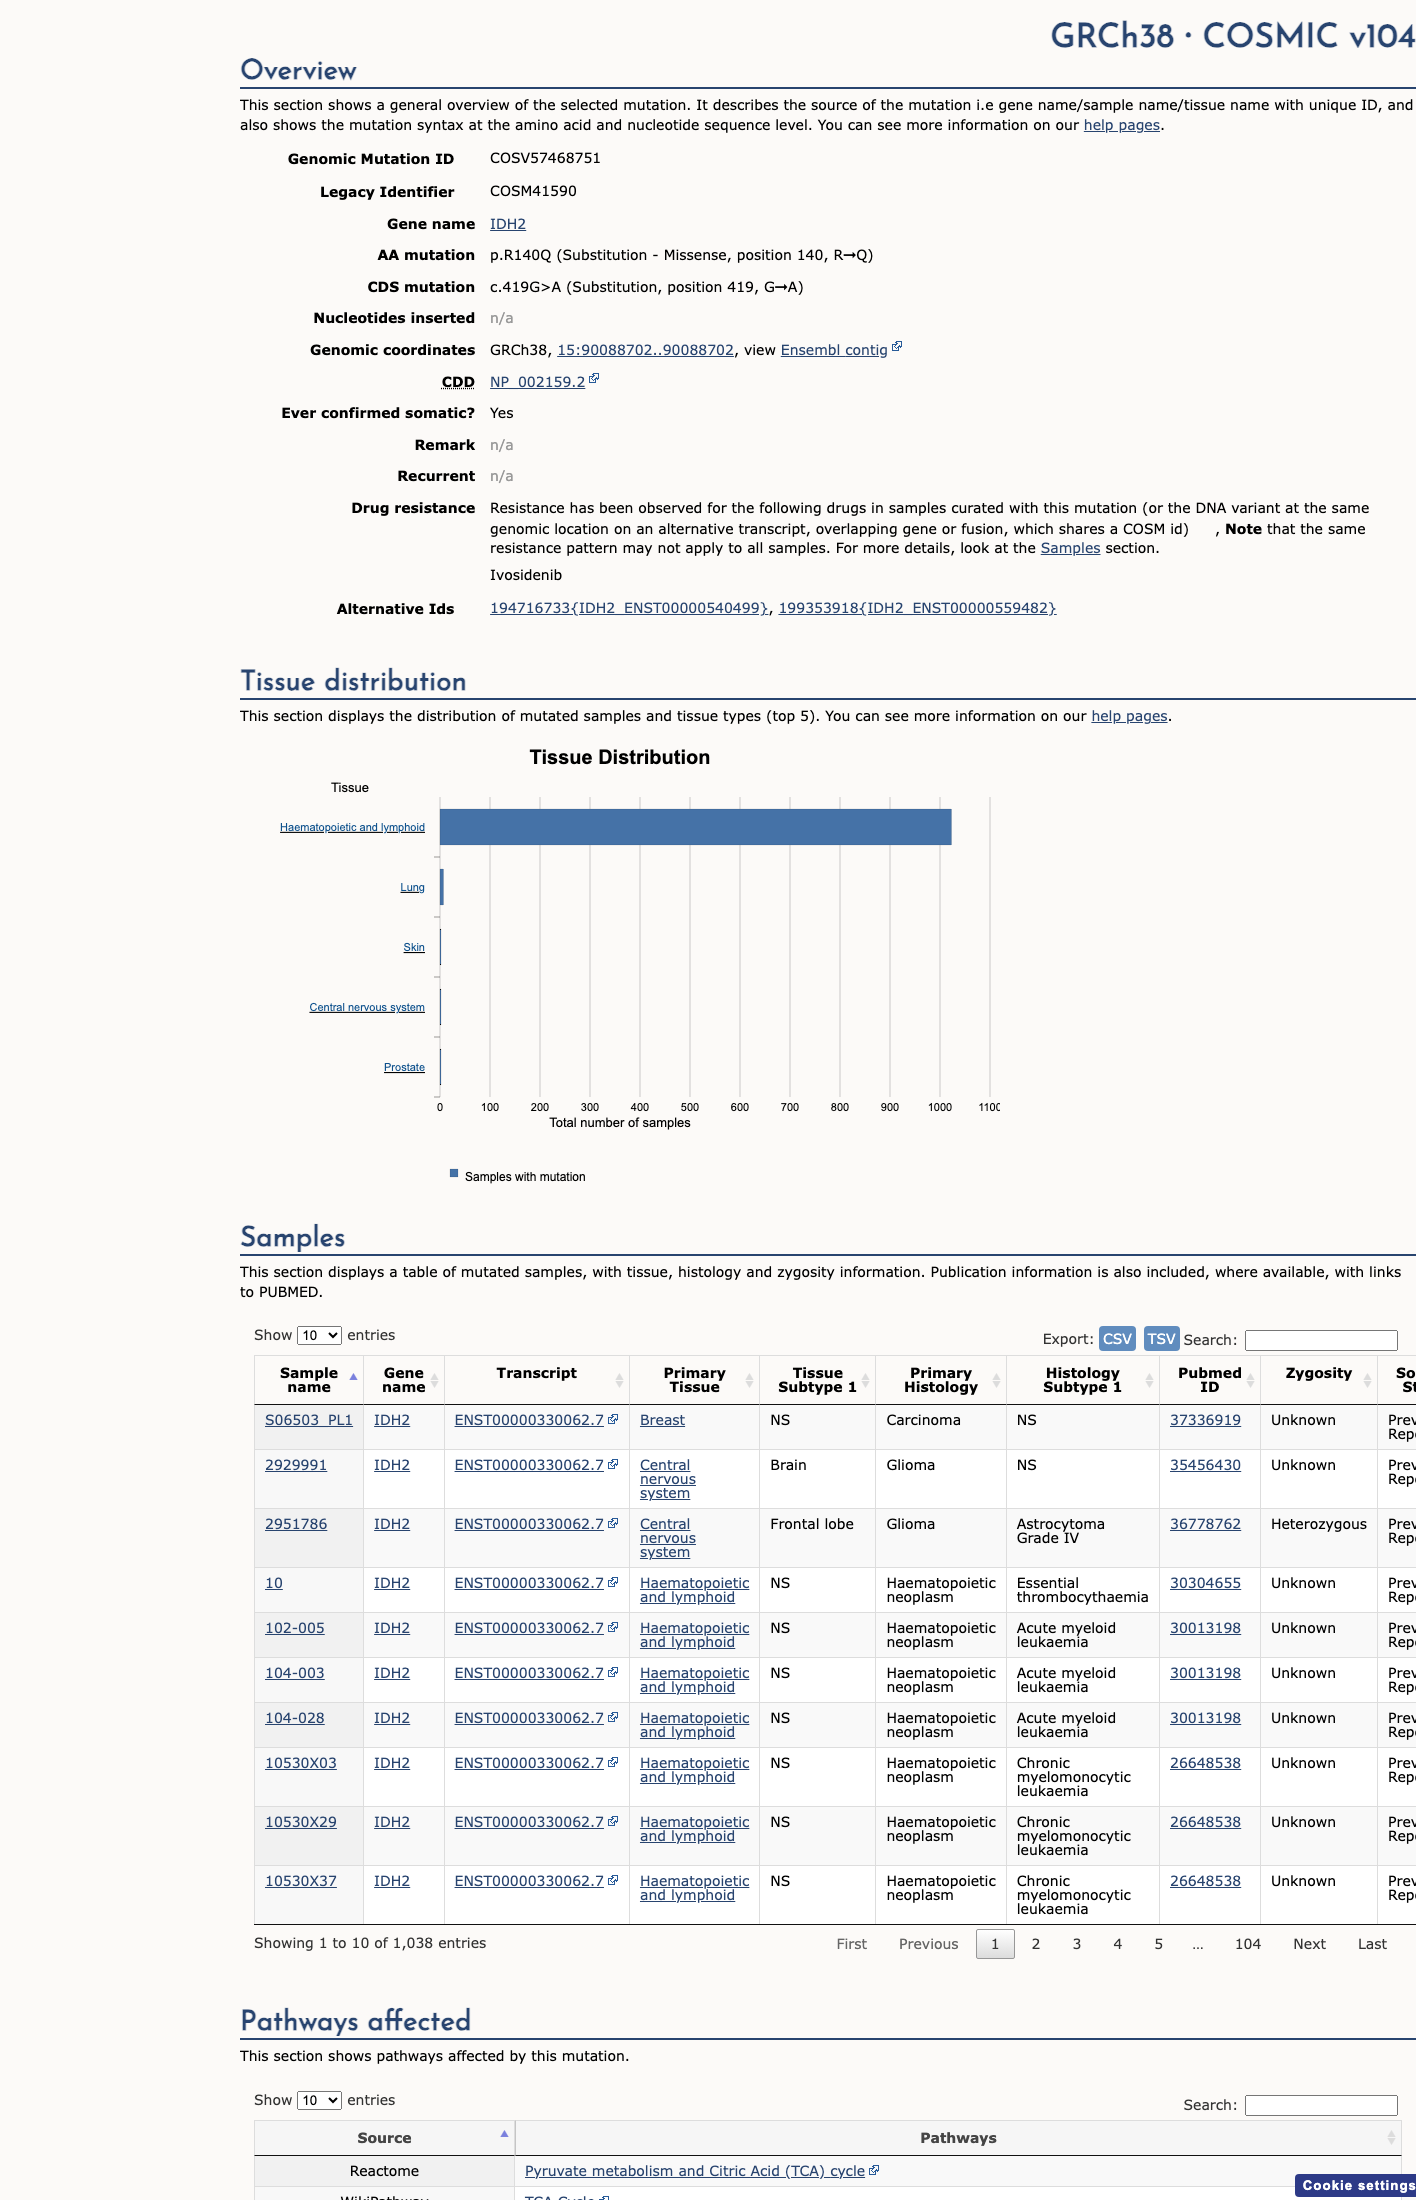Open alternative ID 199353918 IDH2_ENST00000559482
The height and width of the screenshot is (2200, 1416).
coord(917,608)
